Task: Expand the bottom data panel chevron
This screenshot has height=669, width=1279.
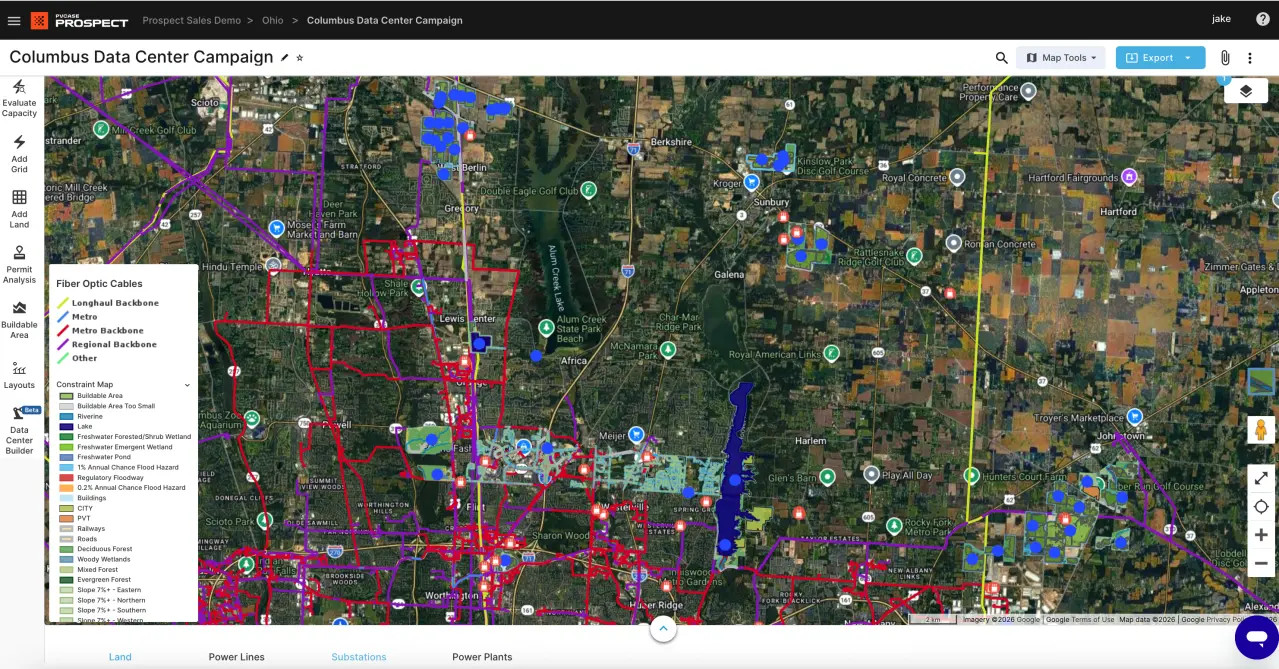Action: 663,630
